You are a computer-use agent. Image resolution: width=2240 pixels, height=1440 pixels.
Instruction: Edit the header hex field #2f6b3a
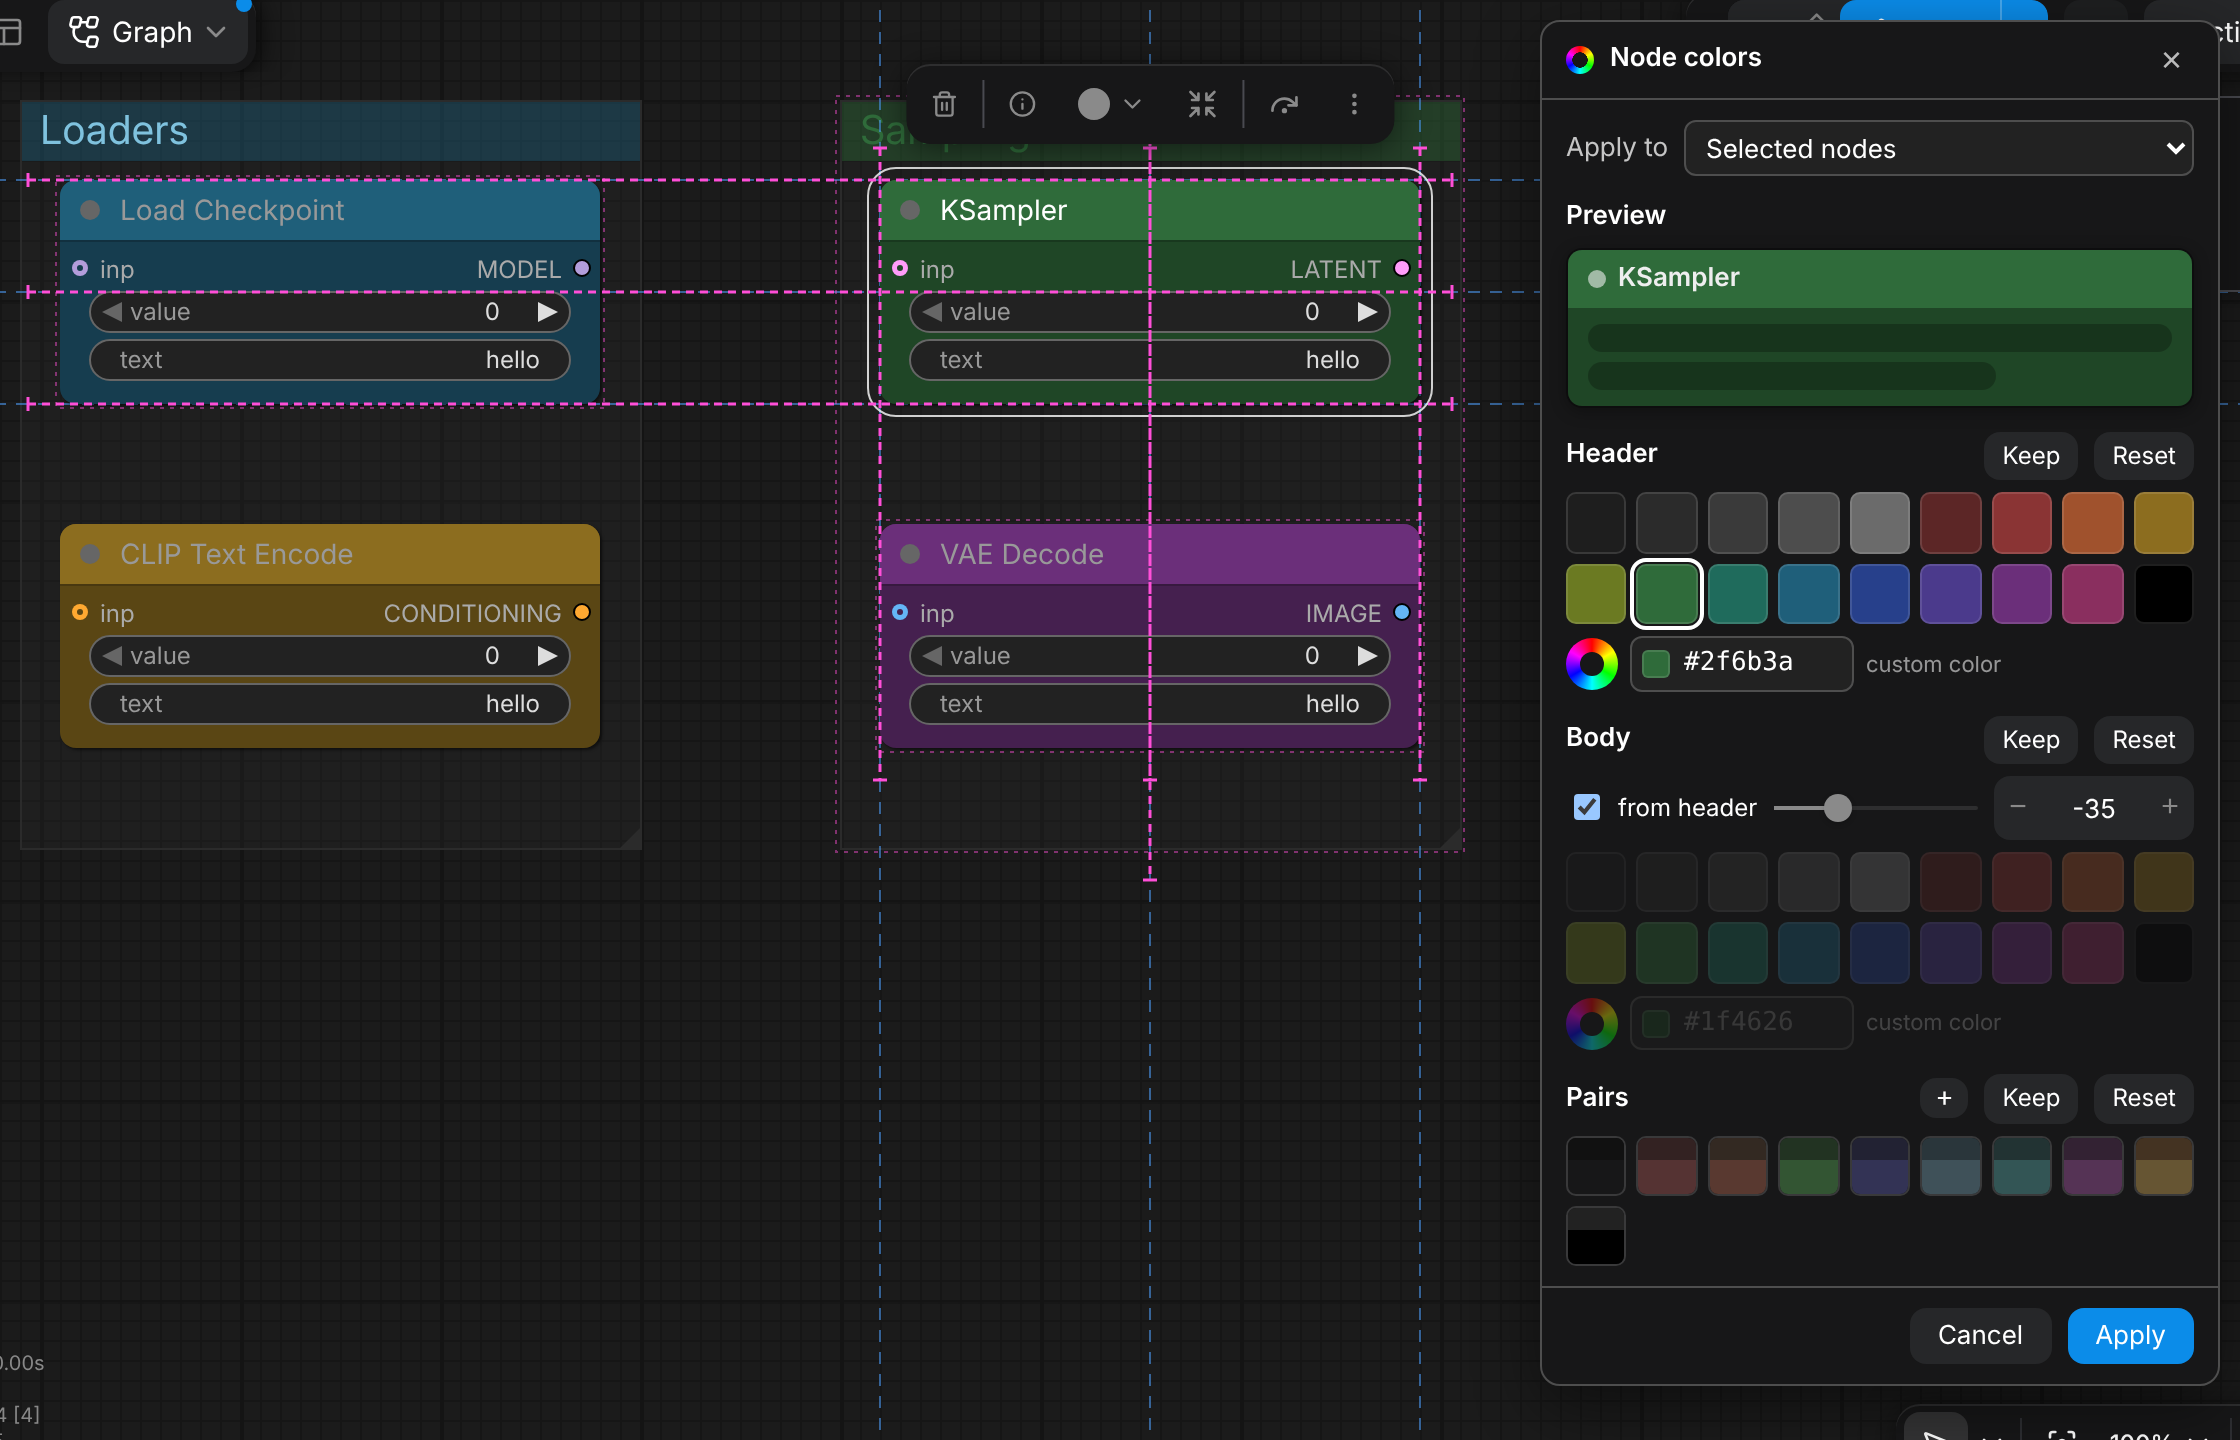1741,664
